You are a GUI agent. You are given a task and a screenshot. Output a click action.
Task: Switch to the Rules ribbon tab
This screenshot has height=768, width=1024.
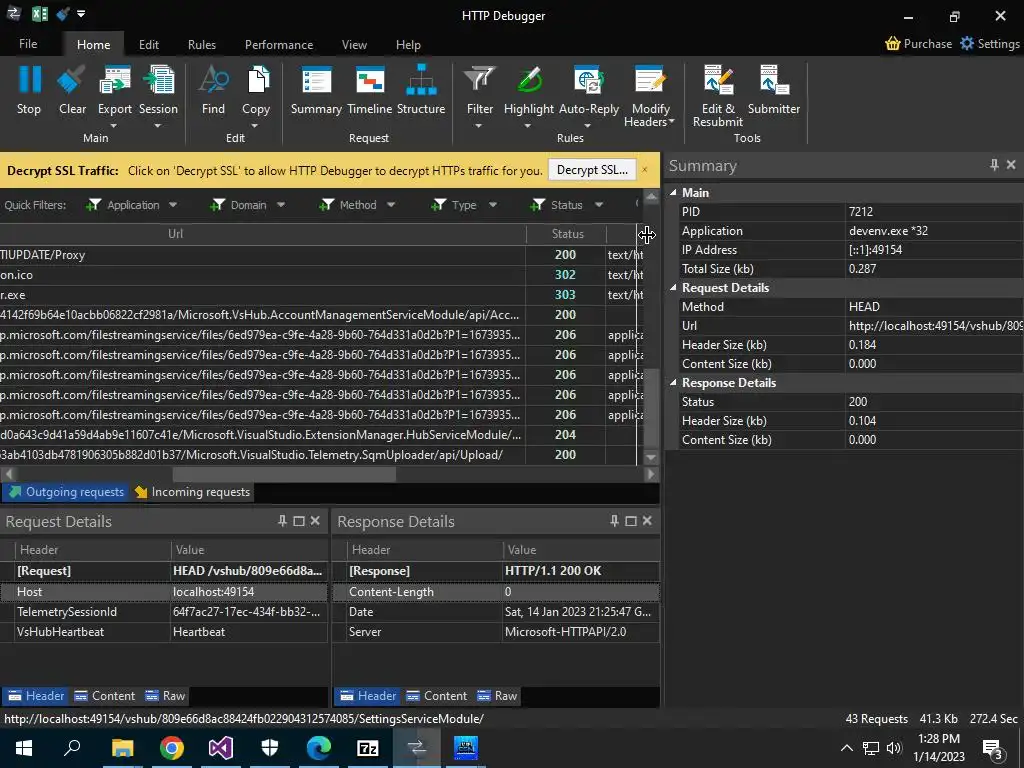click(202, 44)
